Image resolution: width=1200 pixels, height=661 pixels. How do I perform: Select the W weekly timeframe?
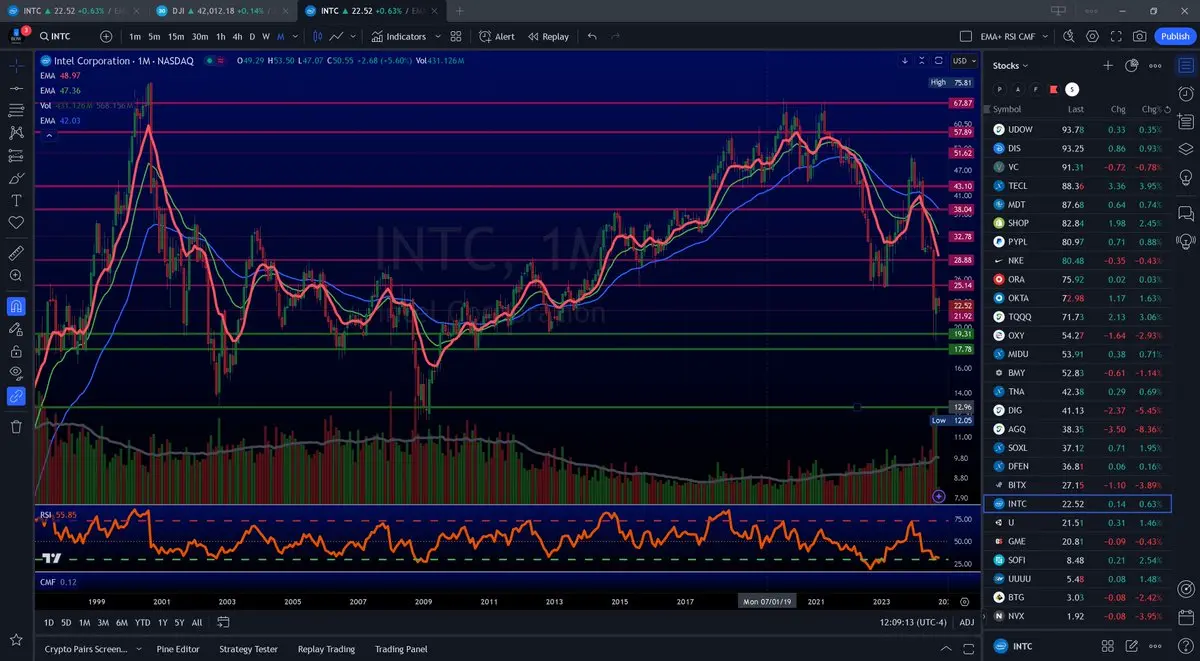(x=266, y=36)
